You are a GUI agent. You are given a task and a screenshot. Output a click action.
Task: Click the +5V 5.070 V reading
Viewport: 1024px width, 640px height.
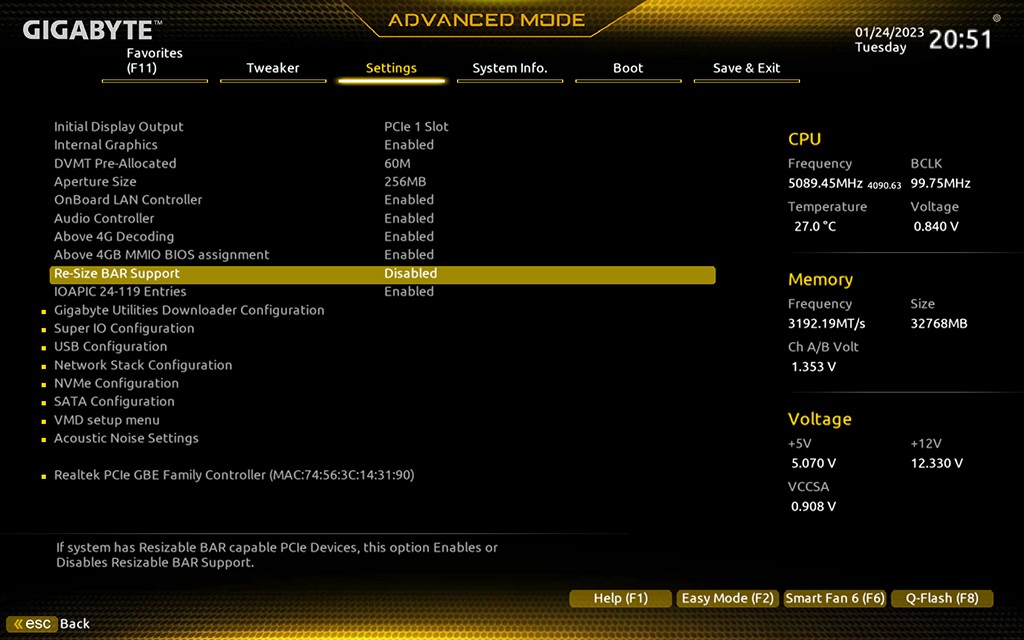click(x=814, y=464)
